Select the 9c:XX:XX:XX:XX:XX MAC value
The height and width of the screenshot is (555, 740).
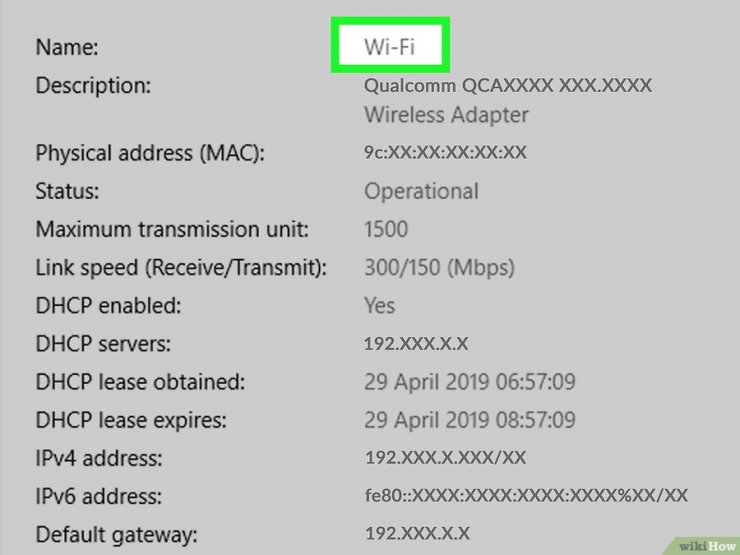[445, 152]
